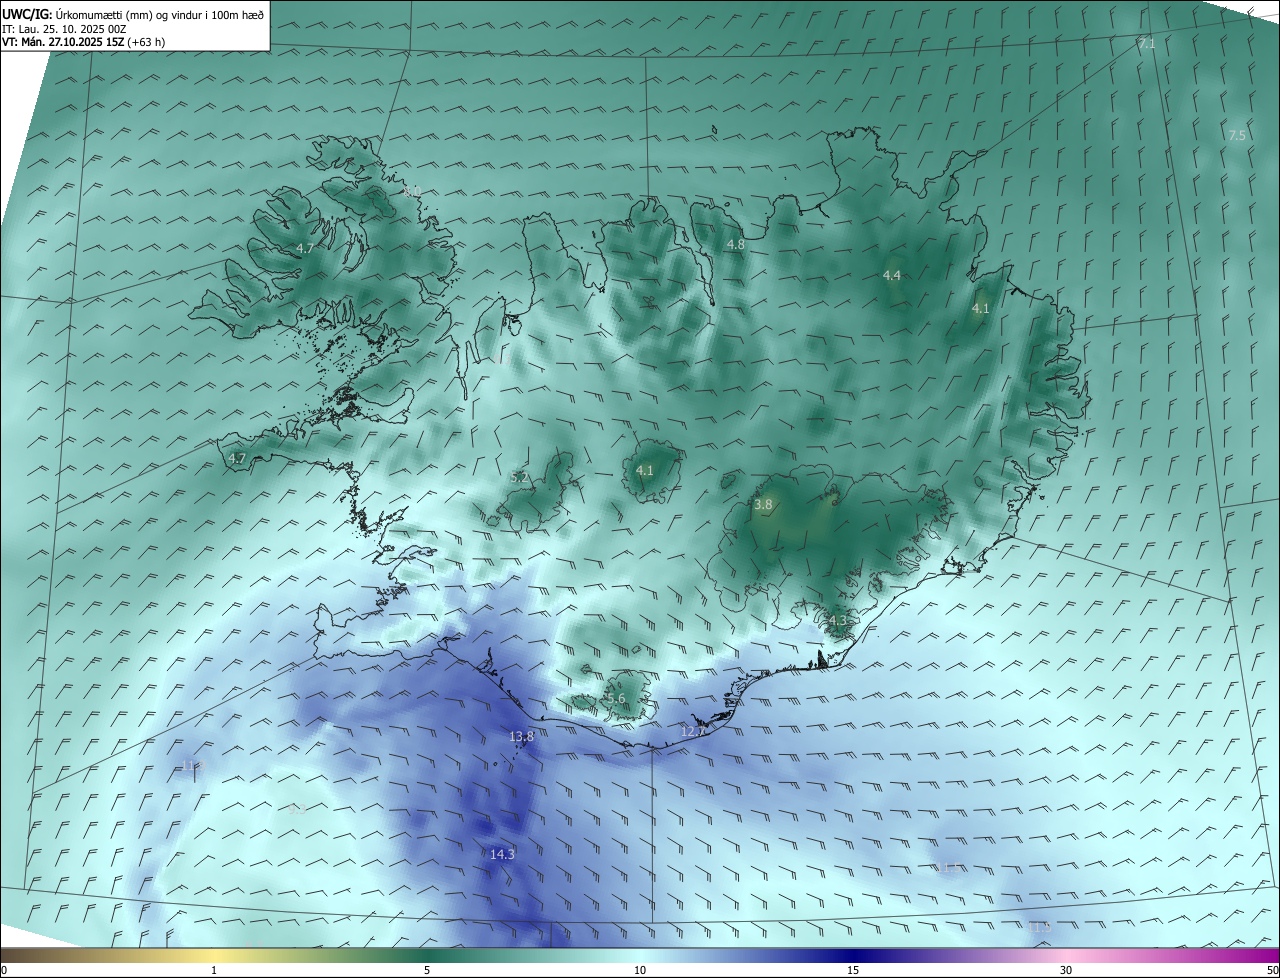Click the 4.7 value on the Westfjords peninsula
This screenshot has height=978, width=1280.
305,248
